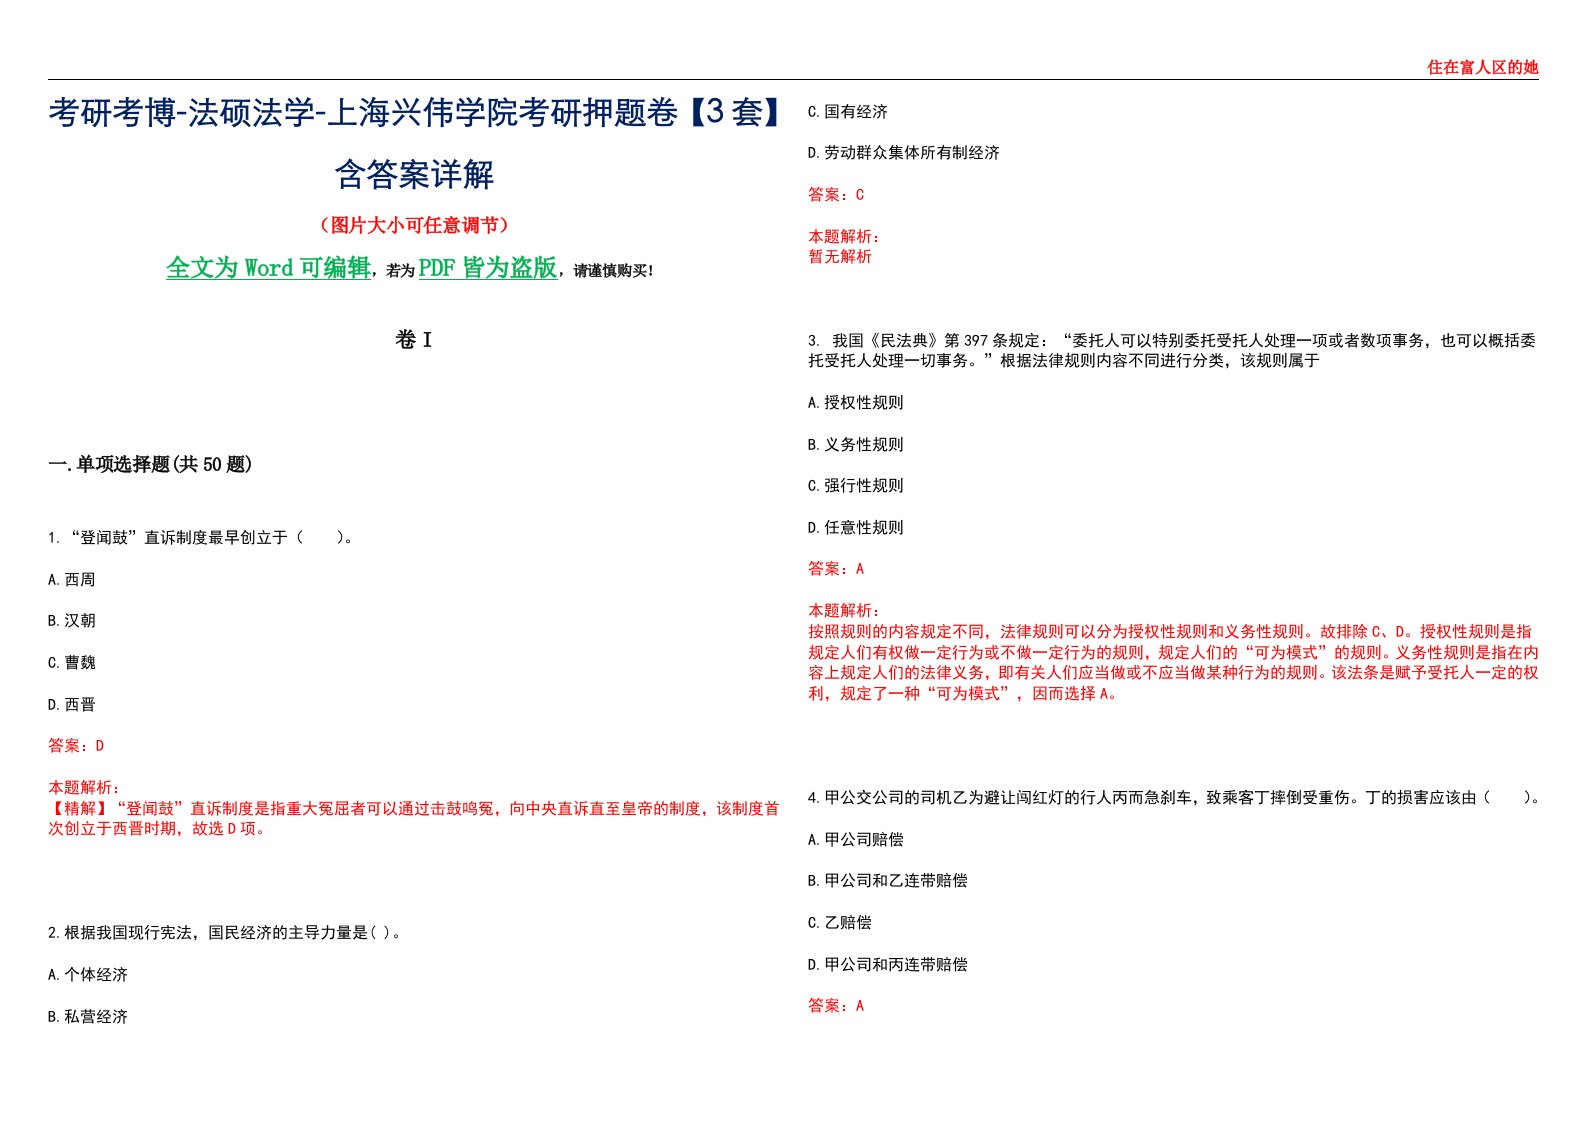The height and width of the screenshot is (1122, 1587).
Task: Select option 'C.曹魏'
Action: (72, 663)
